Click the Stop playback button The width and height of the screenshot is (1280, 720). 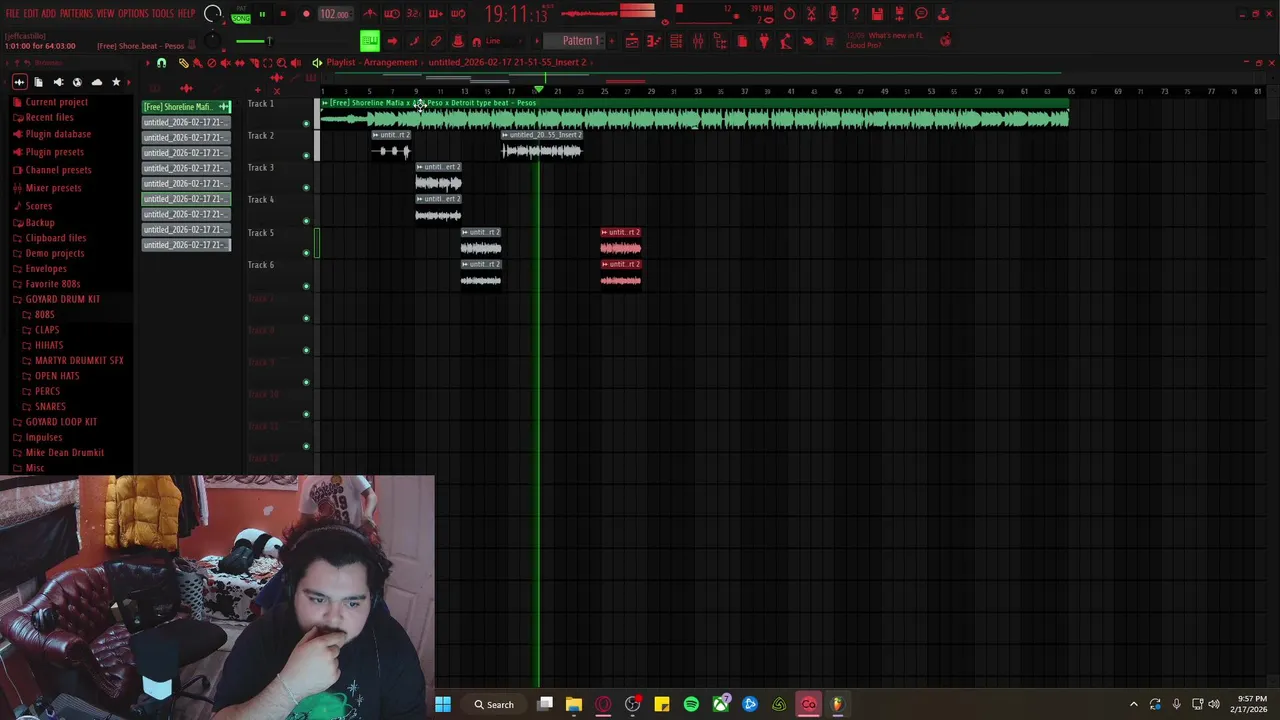click(283, 14)
